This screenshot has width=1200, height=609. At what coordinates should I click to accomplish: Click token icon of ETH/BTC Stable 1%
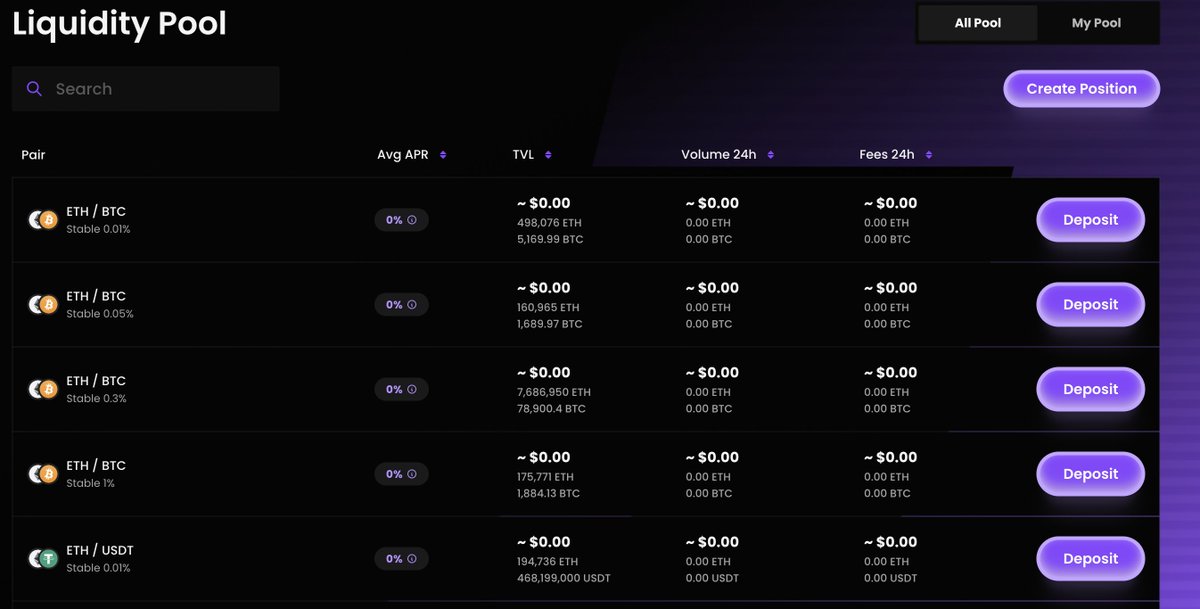pyautogui.click(x=43, y=474)
